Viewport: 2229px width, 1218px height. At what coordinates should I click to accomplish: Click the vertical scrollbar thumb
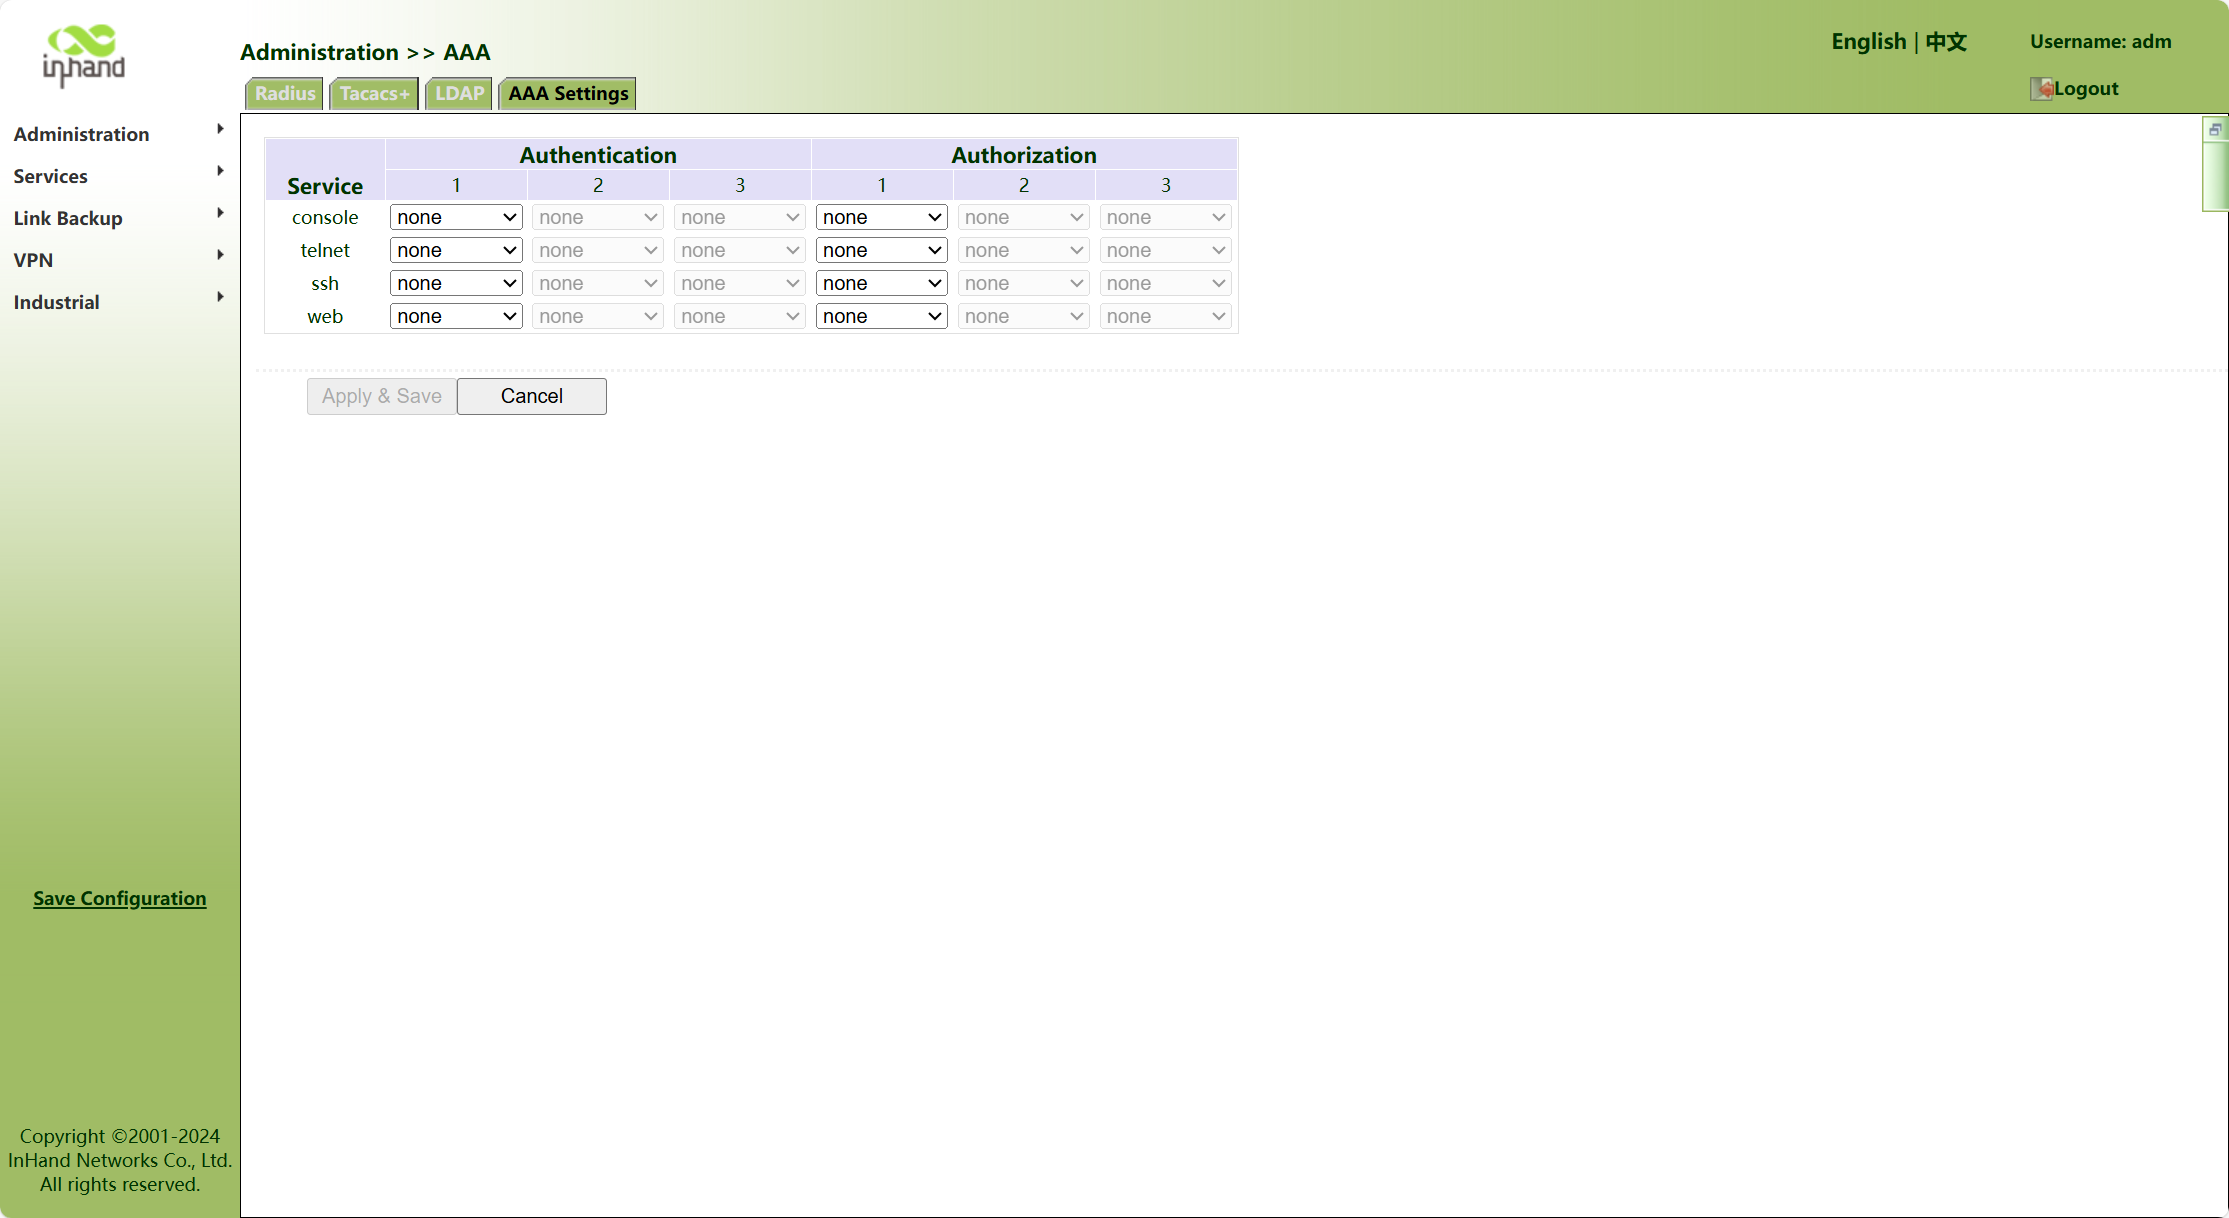click(x=2215, y=176)
